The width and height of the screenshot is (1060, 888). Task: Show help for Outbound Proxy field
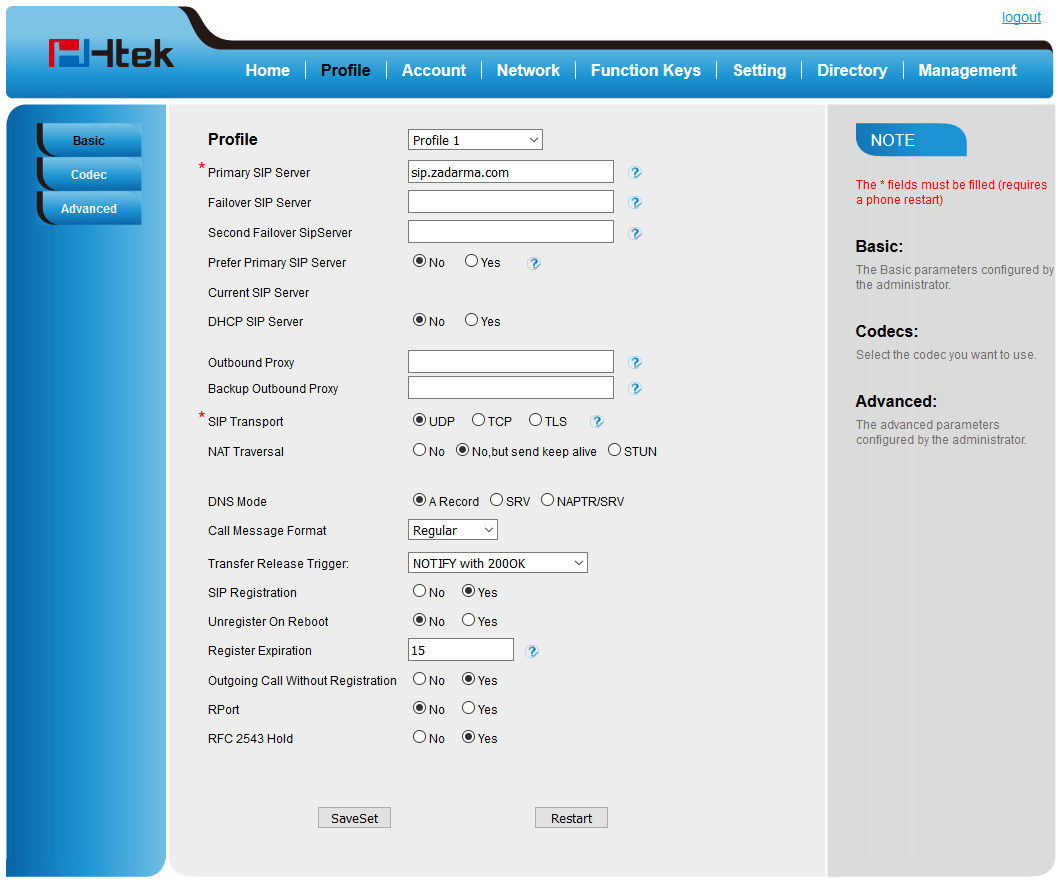point(635,363)
